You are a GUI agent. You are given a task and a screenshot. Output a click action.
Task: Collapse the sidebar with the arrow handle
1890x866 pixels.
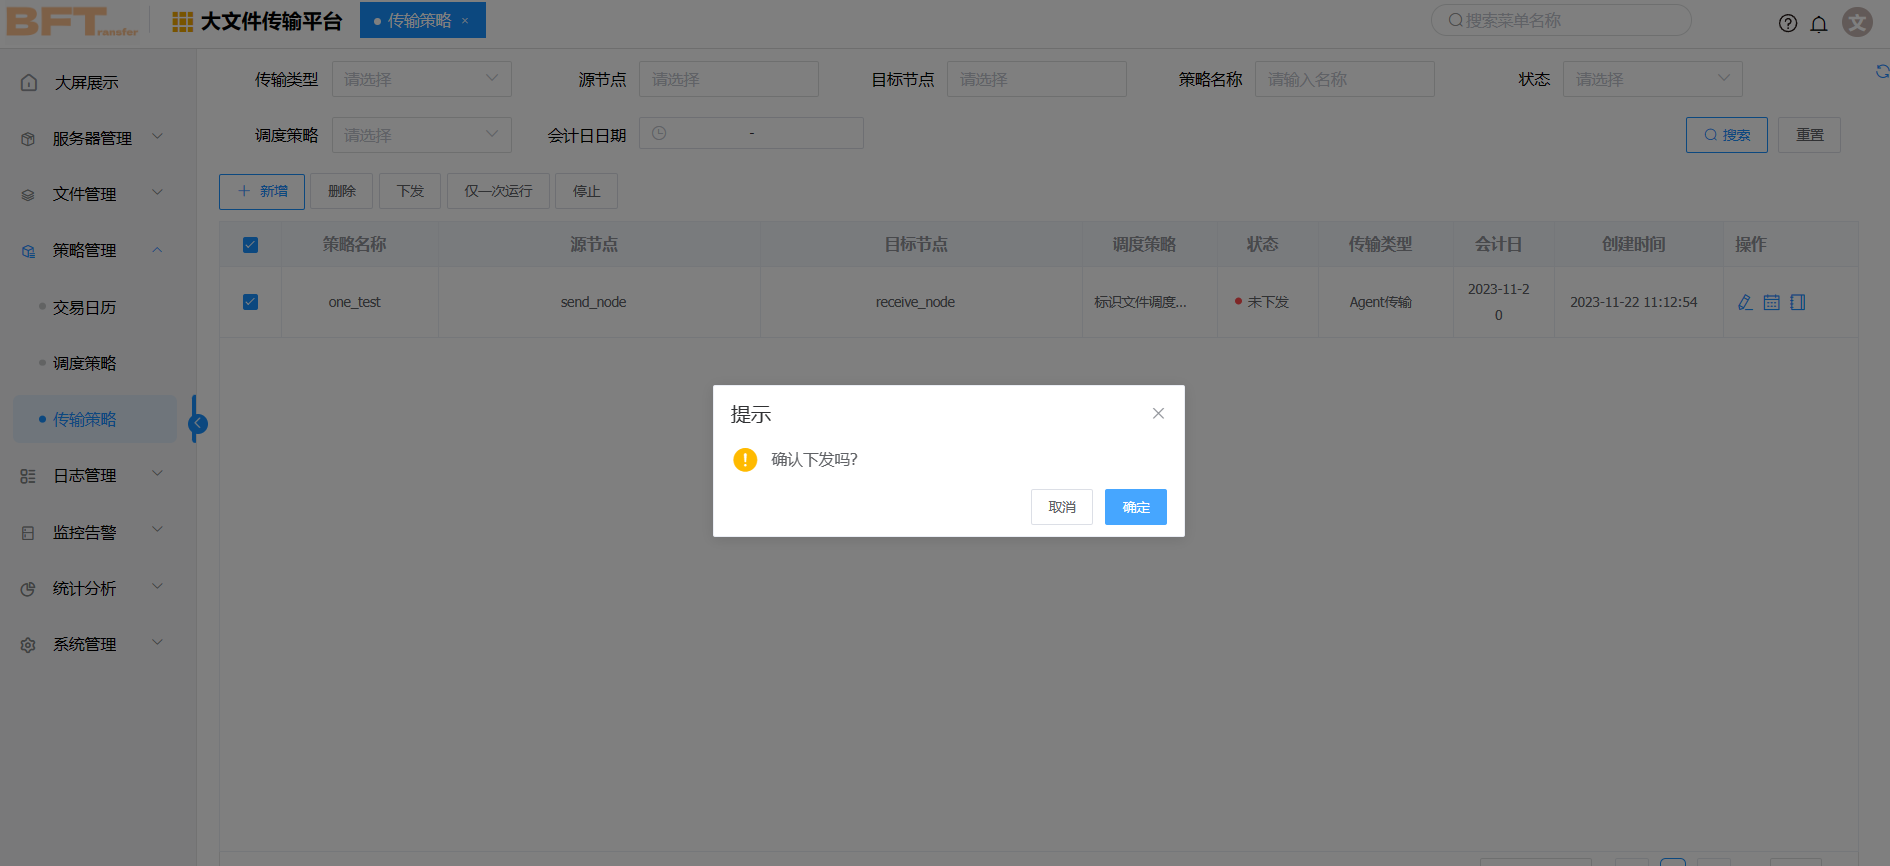198,423
